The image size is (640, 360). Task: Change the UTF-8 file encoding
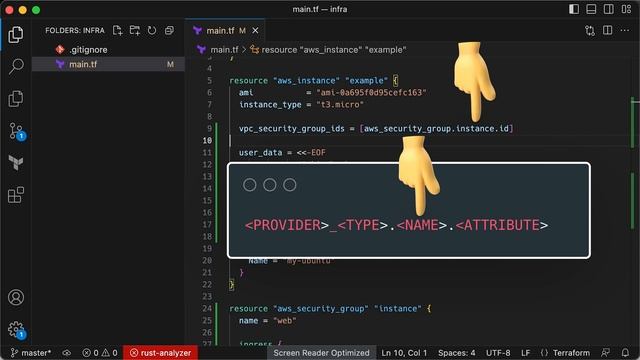tap(498, 353)
